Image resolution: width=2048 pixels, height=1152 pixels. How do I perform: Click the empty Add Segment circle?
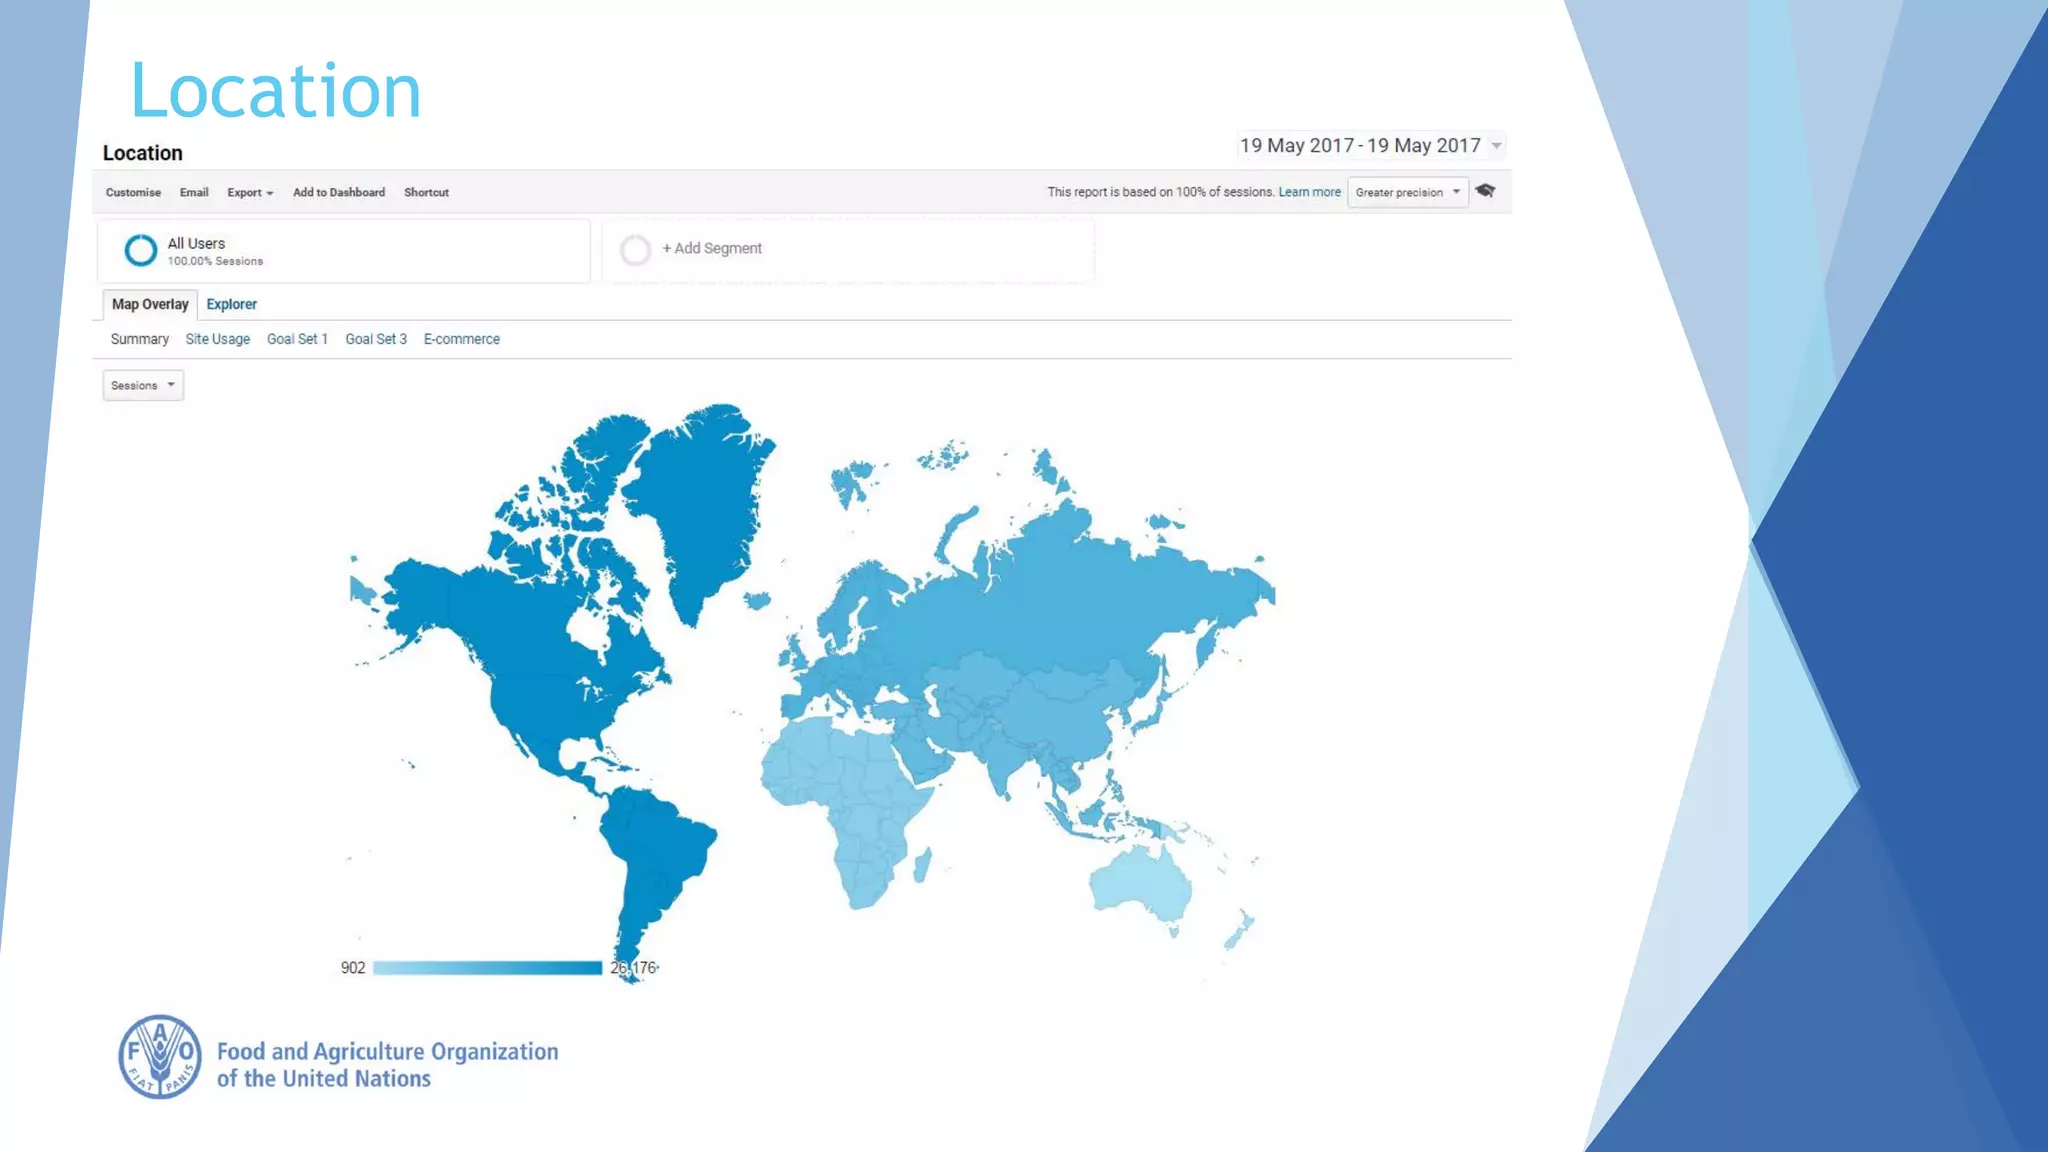coord(635,249)
